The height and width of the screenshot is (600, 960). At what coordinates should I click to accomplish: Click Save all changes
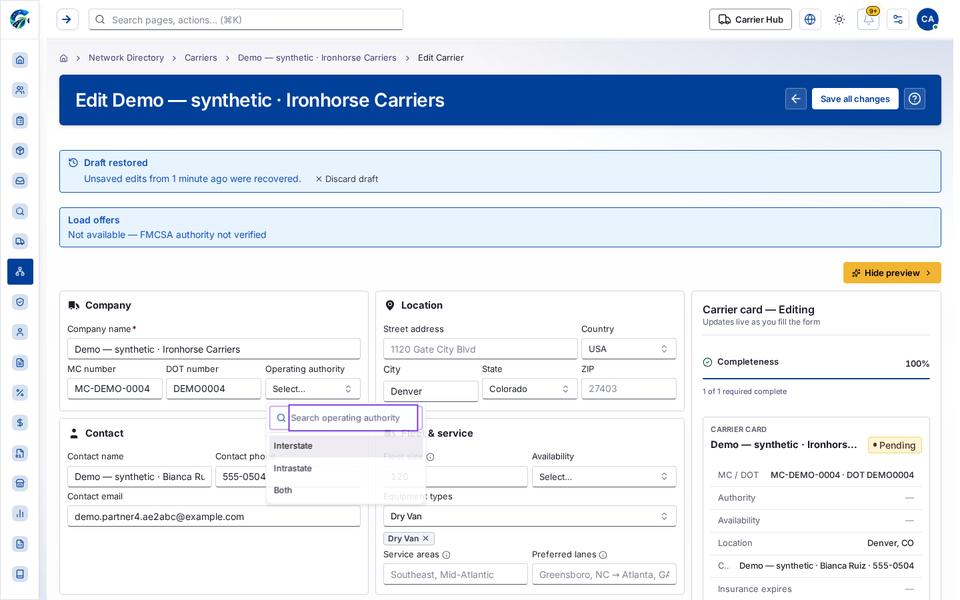pyautogui.click(x=855, y=99)
